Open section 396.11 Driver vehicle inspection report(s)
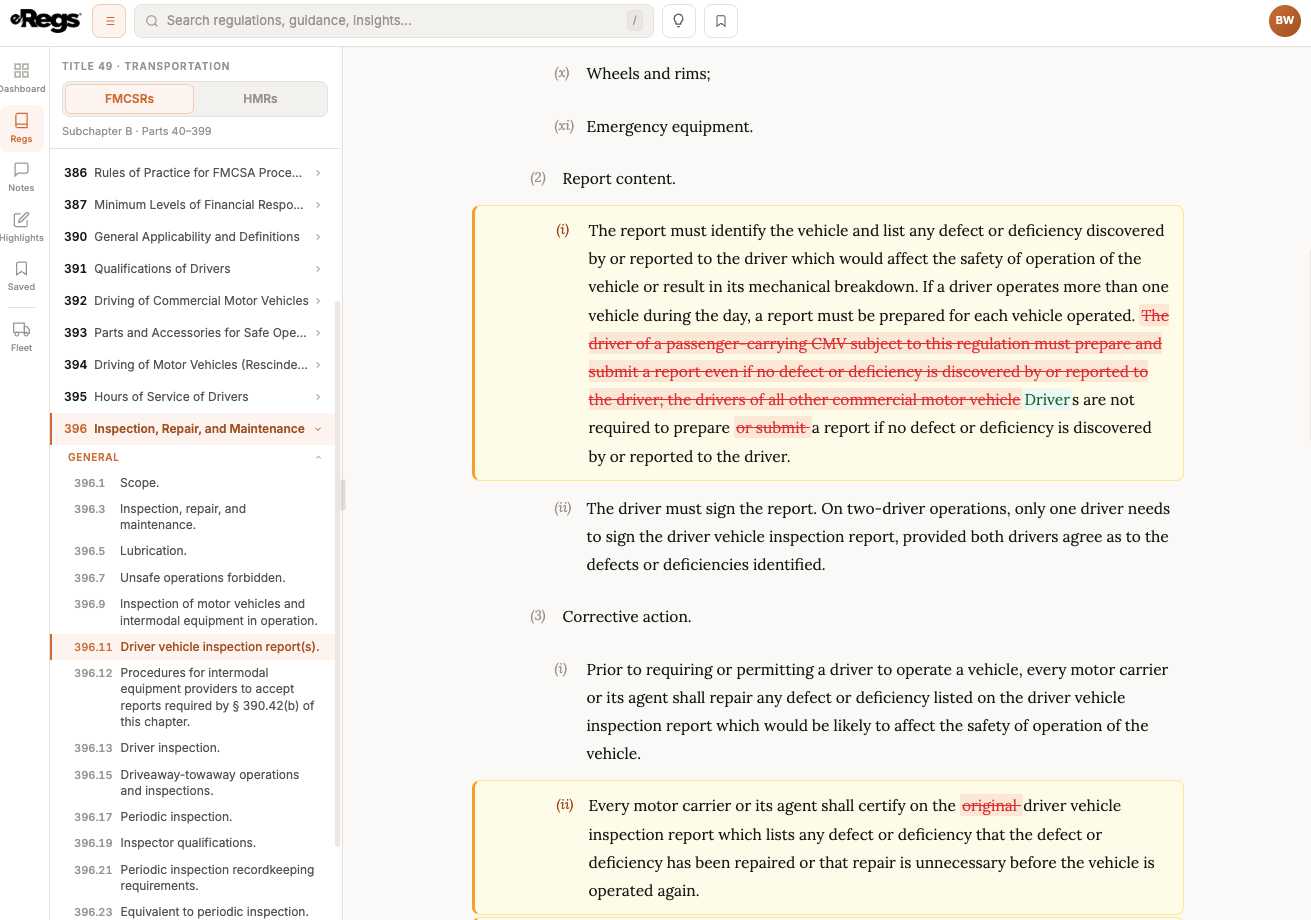Image resolution: width=1311 pixels, height=920 pixels. [192, 647]
